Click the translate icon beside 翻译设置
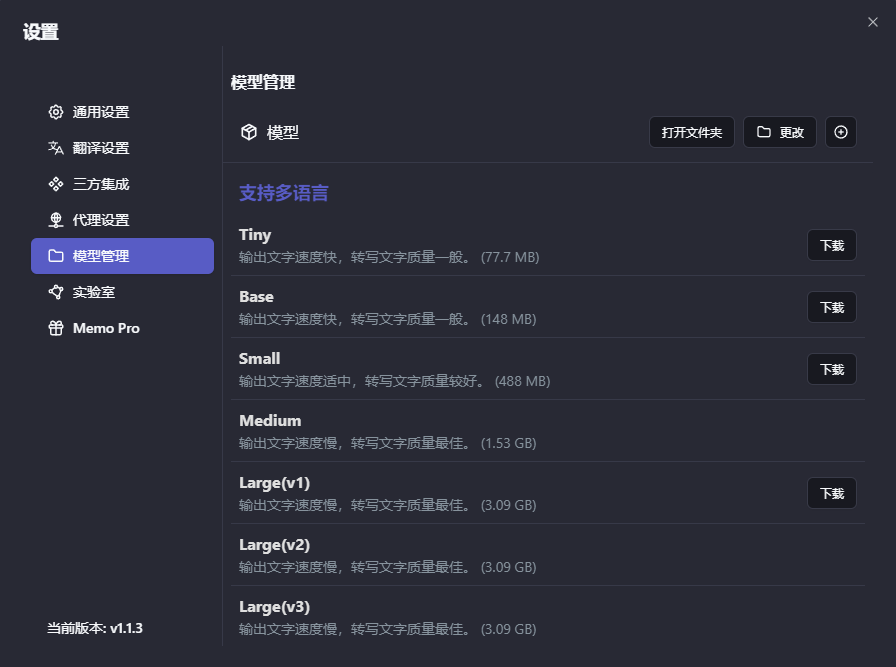The image size is (896, 667). (x=56, y=148)
